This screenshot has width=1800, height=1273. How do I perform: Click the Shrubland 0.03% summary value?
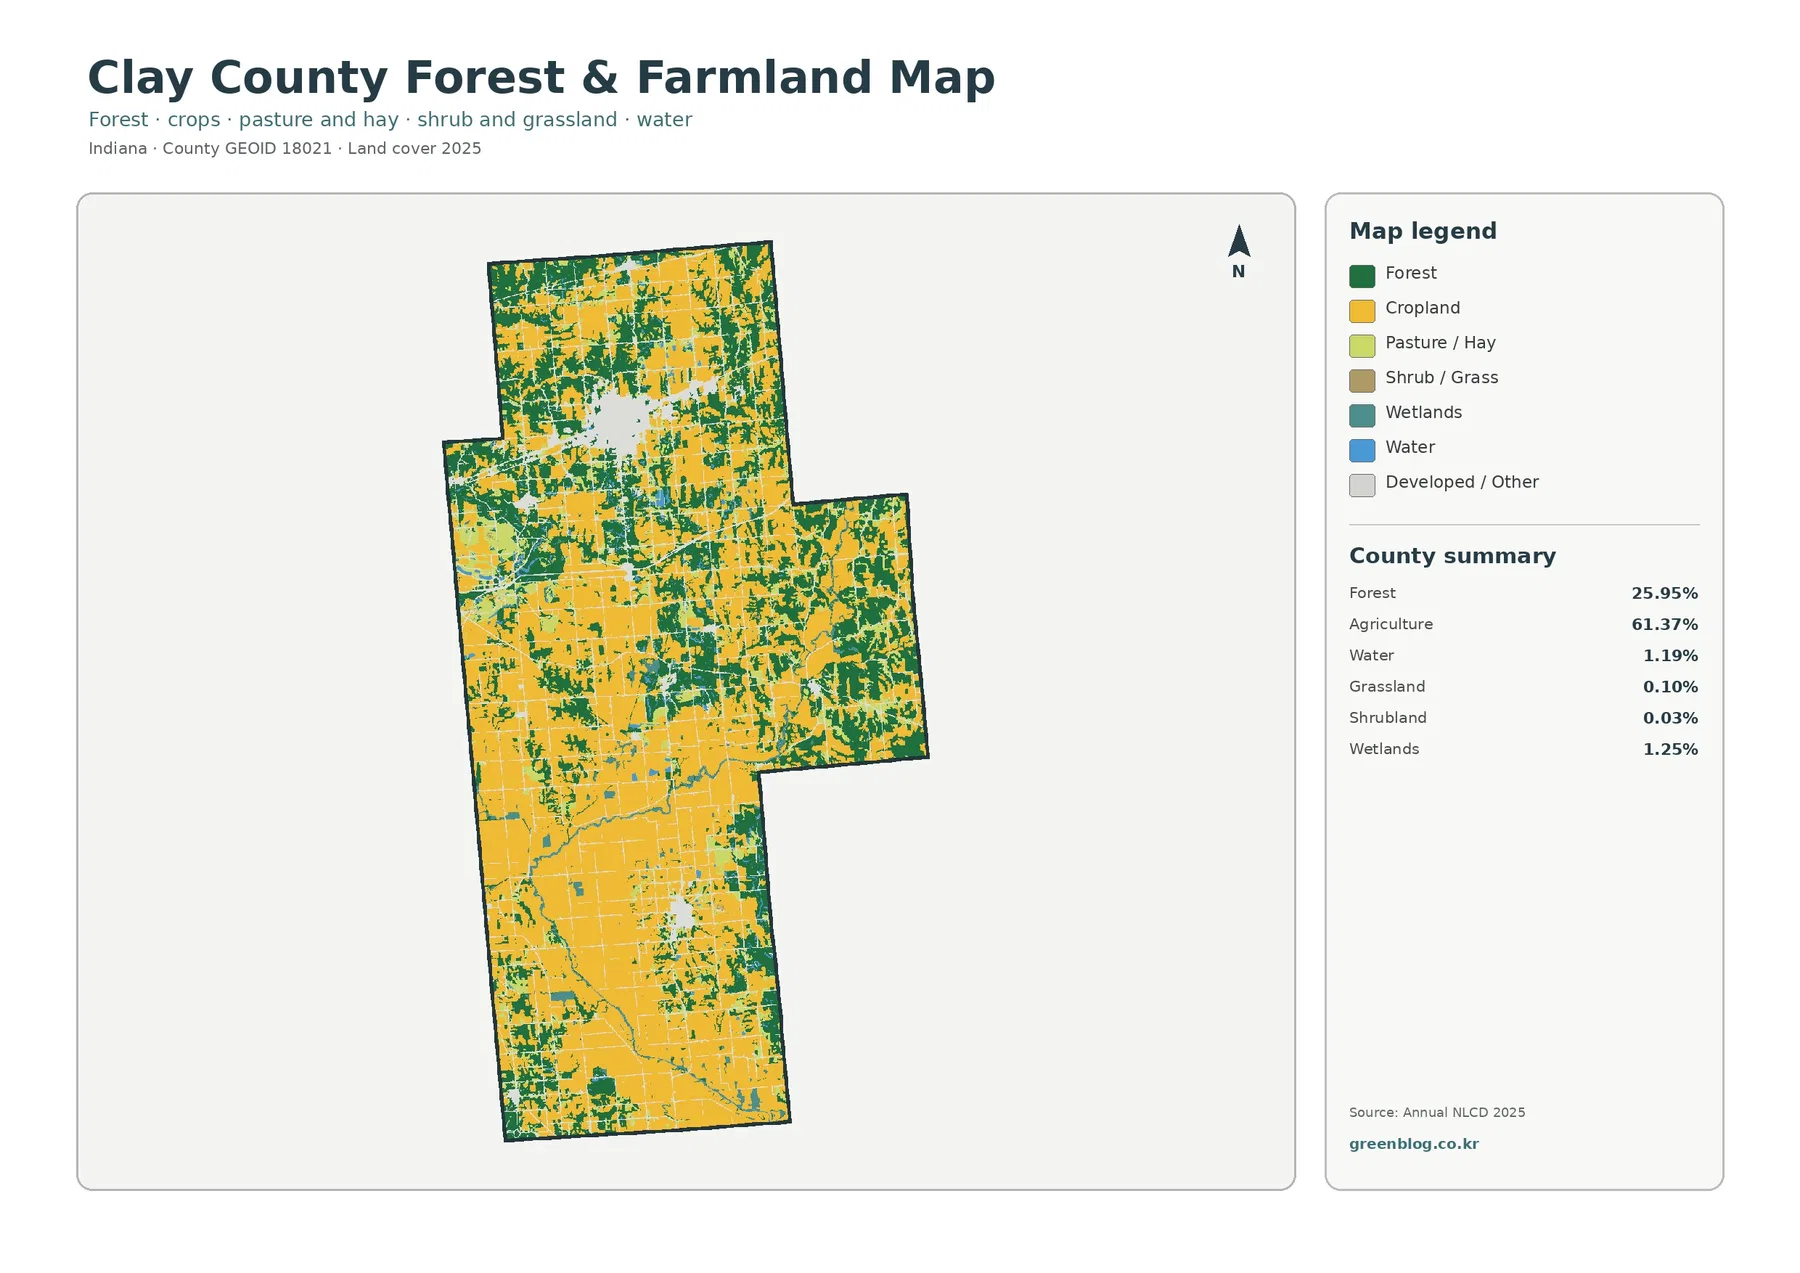point(1670,718)
